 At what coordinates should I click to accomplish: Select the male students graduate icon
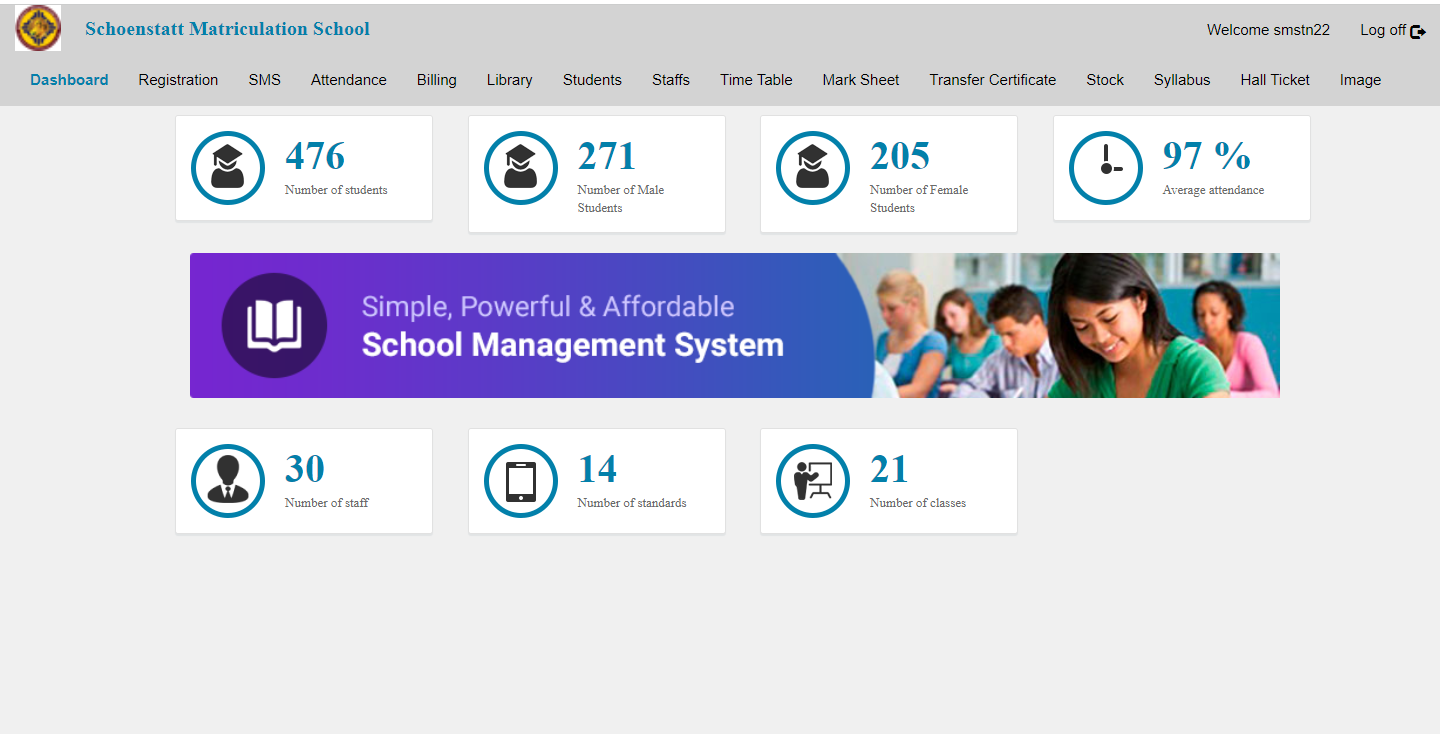click(521, 168)
